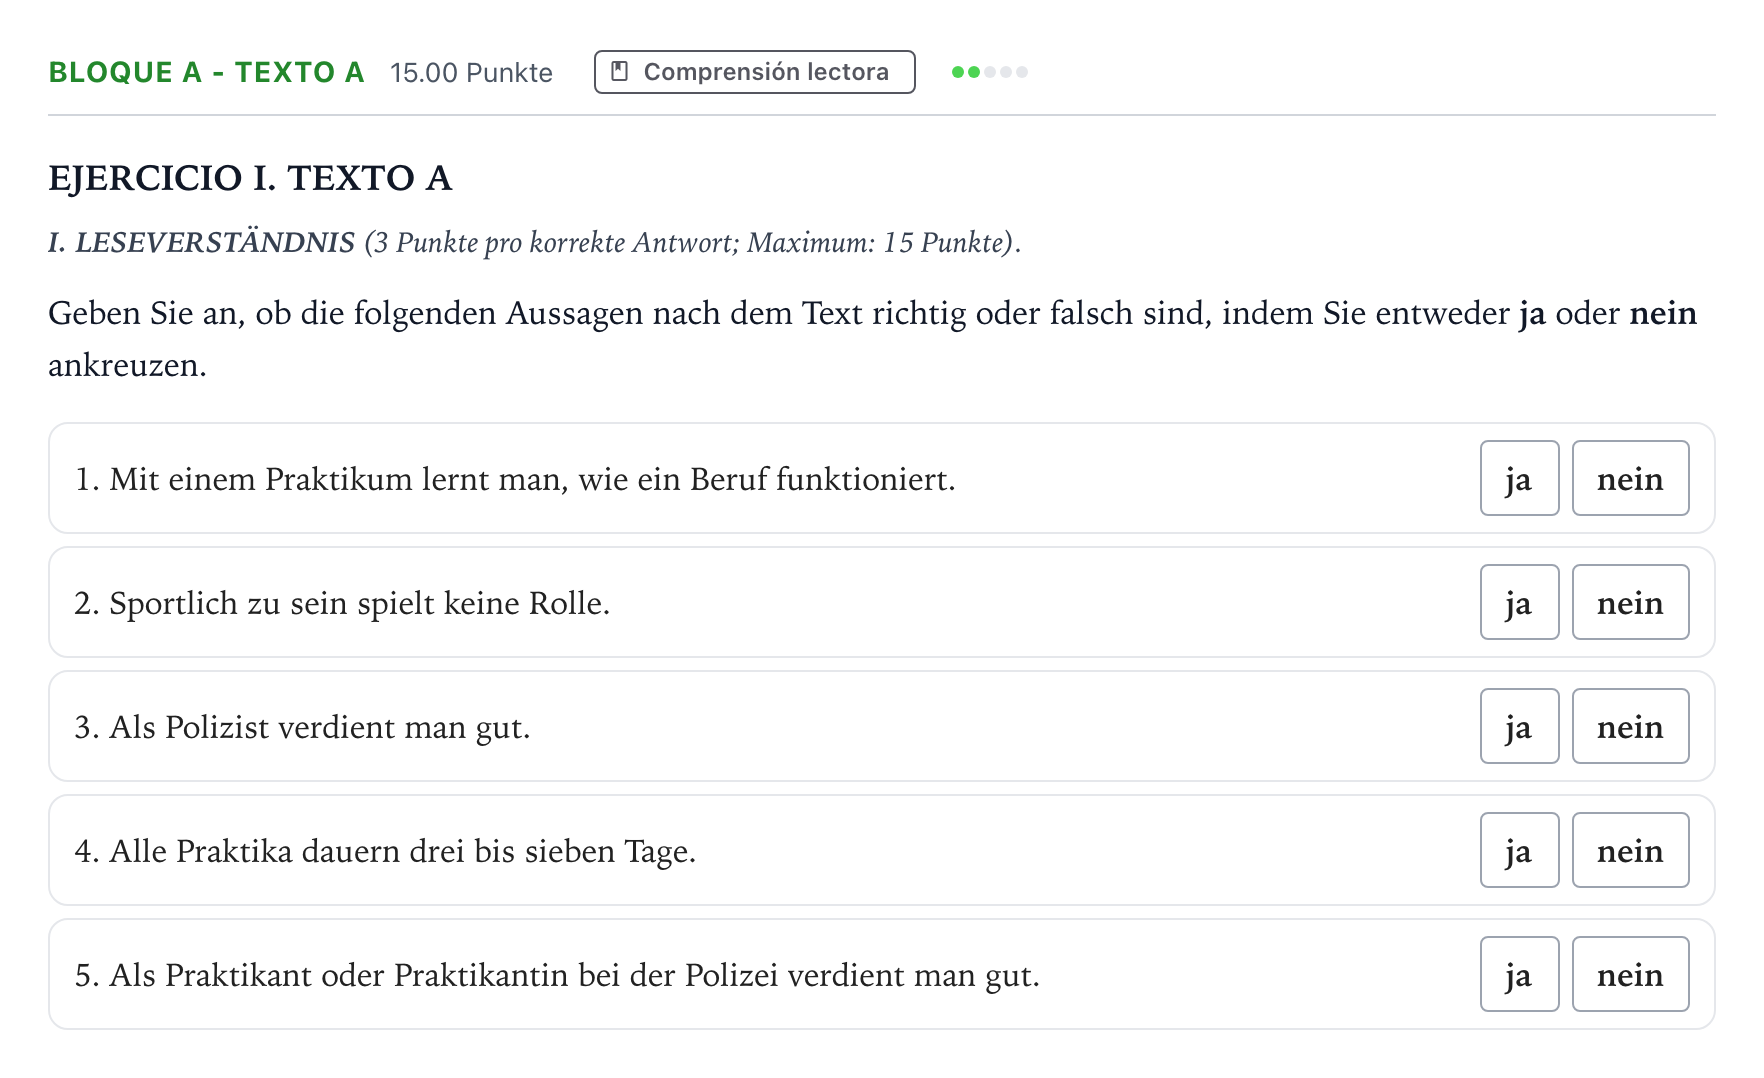Click the EJERCICIO I. TEXTO A title
This screenshot has width=1764, height=1078.
[250, 178]
